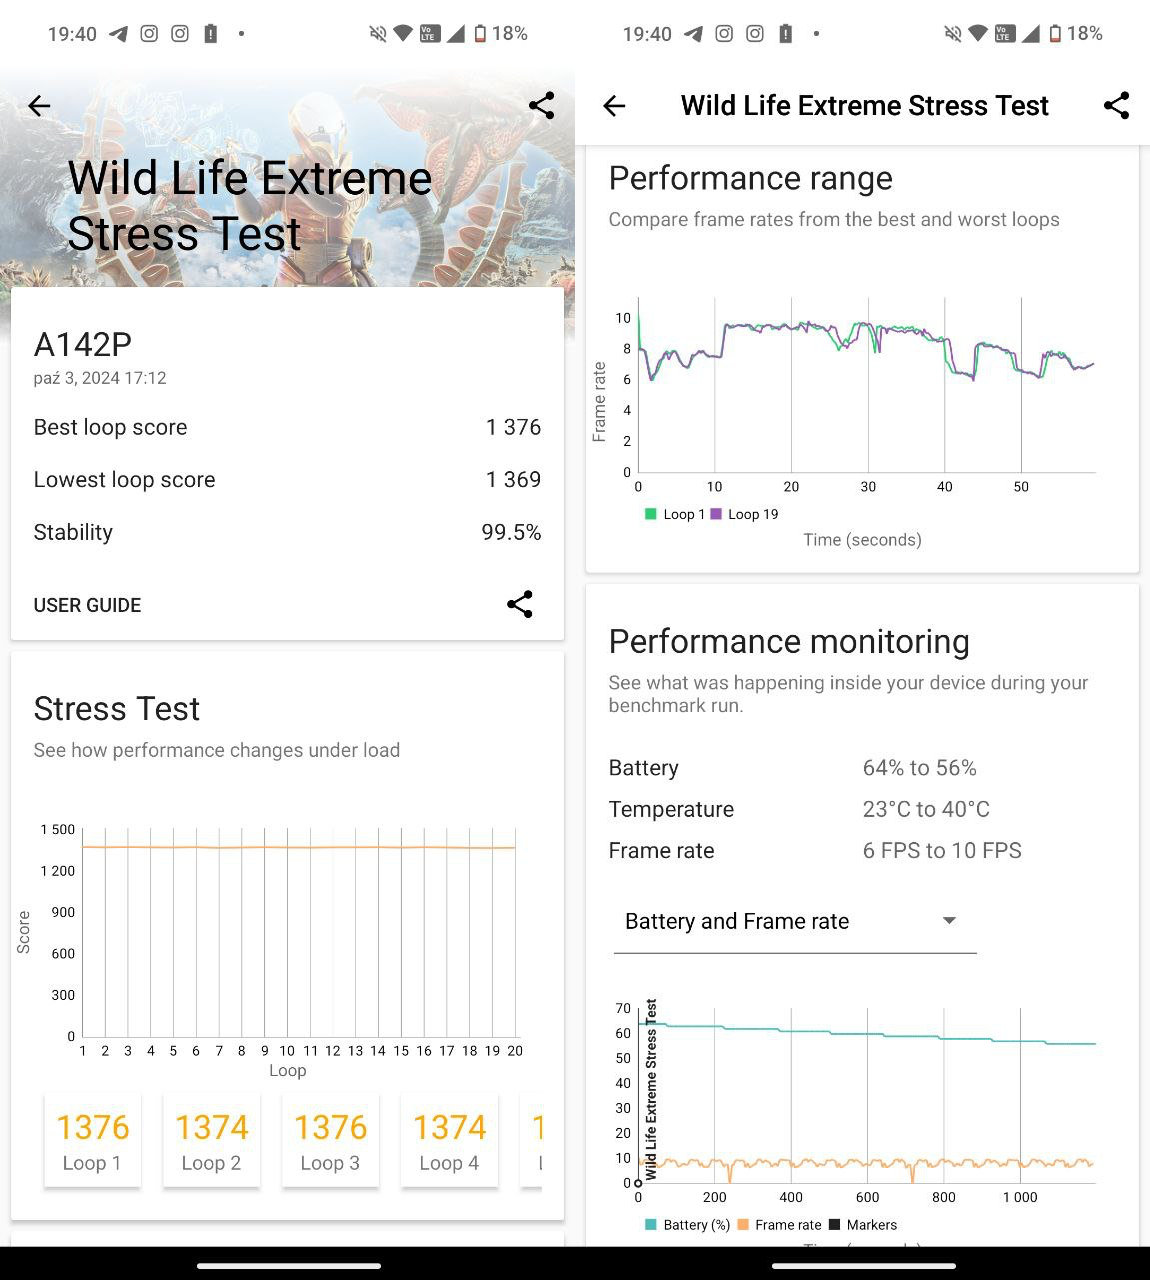Image resolution: width=1150 pixels, height=1280 pixels.
Task: Go back from Wild Life Extreme toolbar
Action: pyautogui.click(x=614, y=106)
